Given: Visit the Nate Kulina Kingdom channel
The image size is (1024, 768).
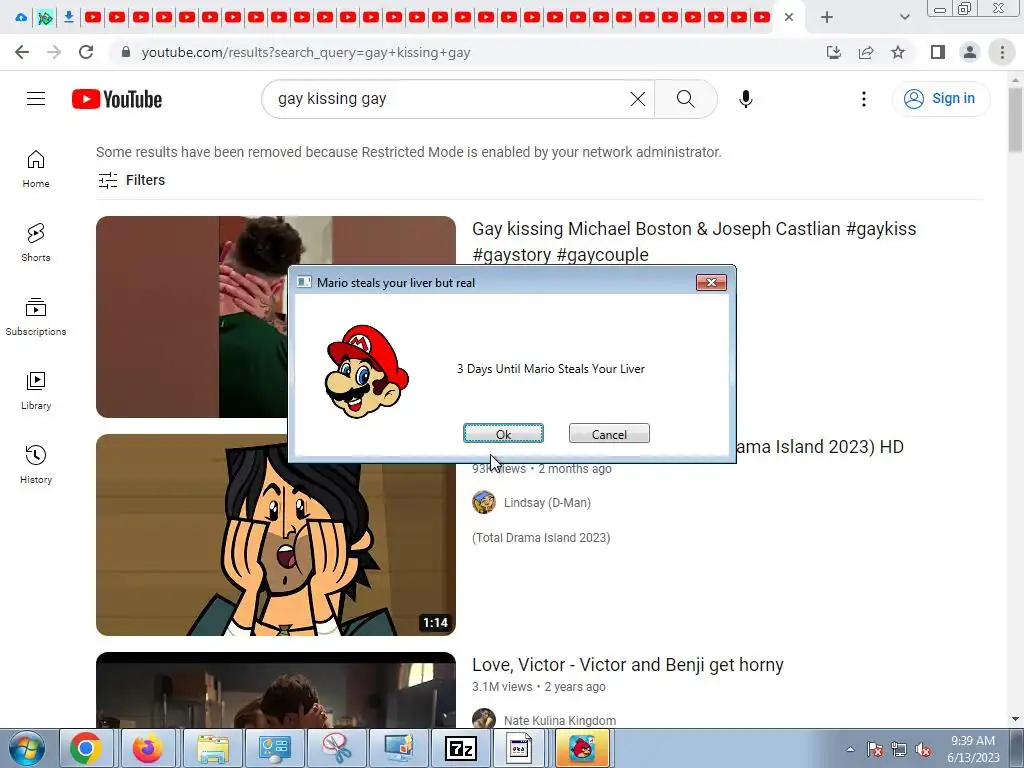Looking at the screenshot, I should click(x=560, y=720).
